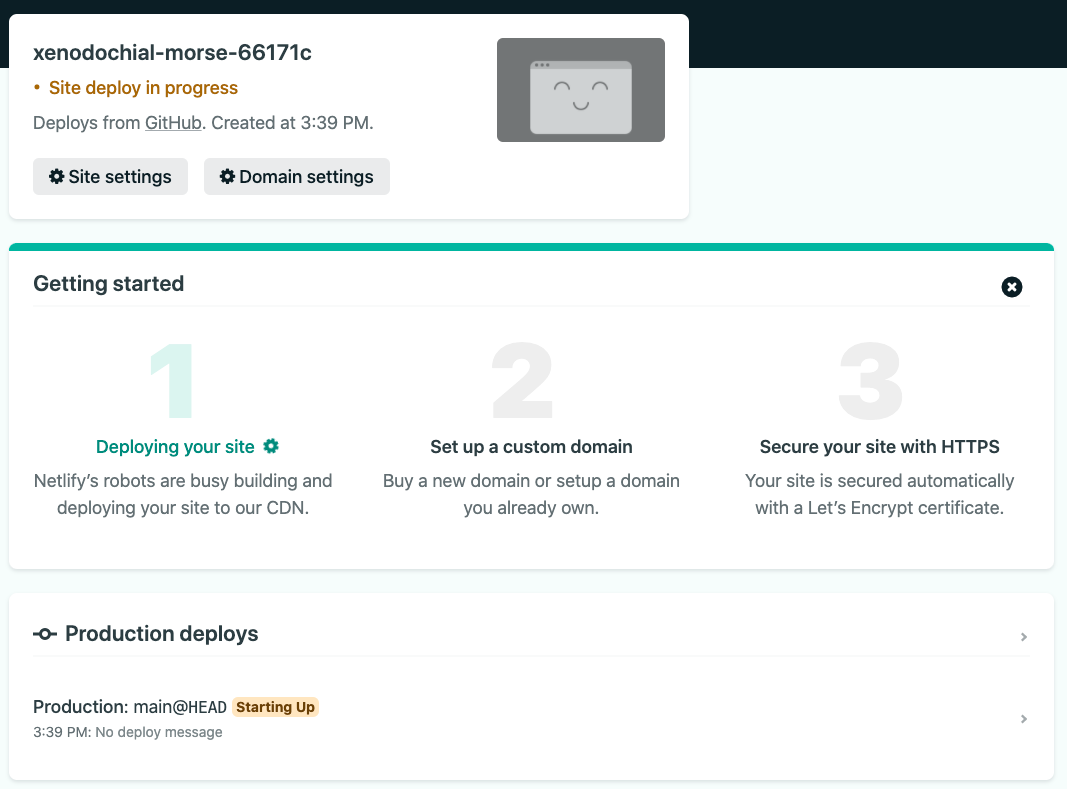This screenshot has height=789, width=1067.
Task: Open the main@HEAD deploy row chevron
Action: (1023, 719)
